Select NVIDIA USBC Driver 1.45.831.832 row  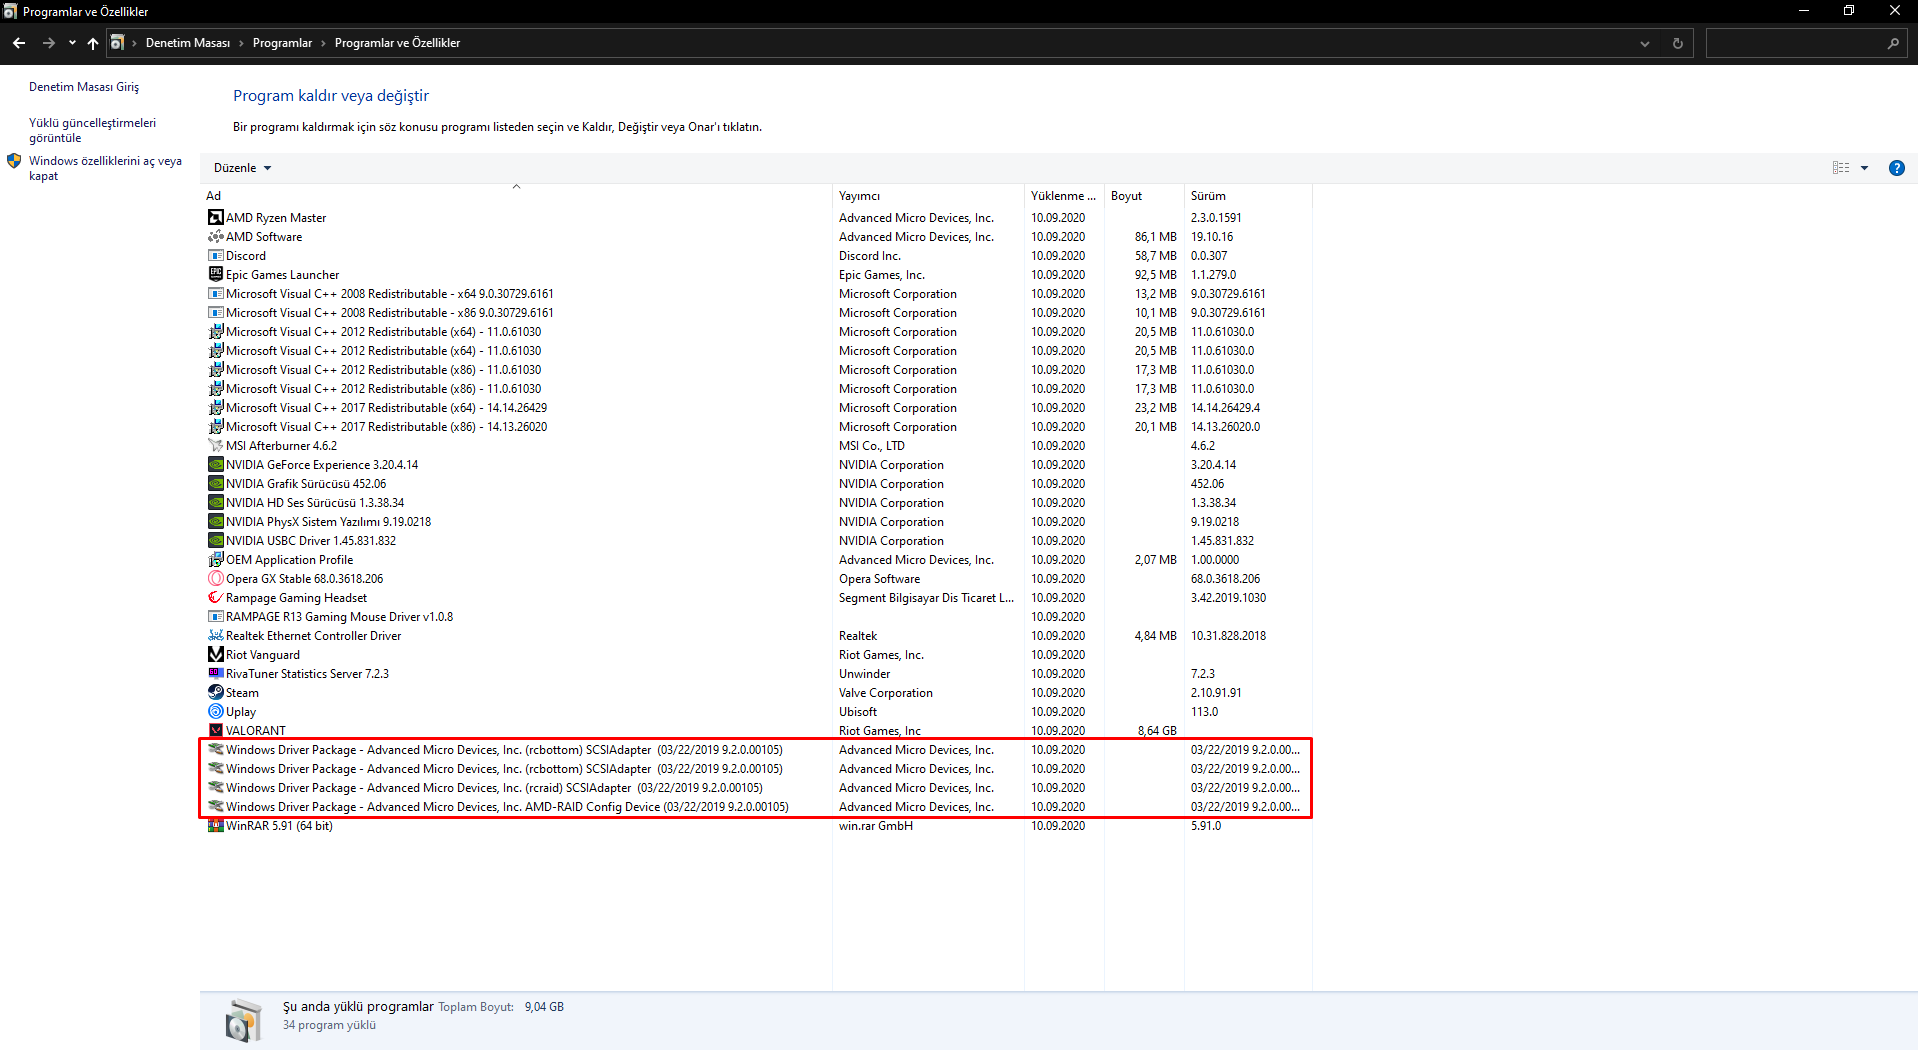coord(756,540)
